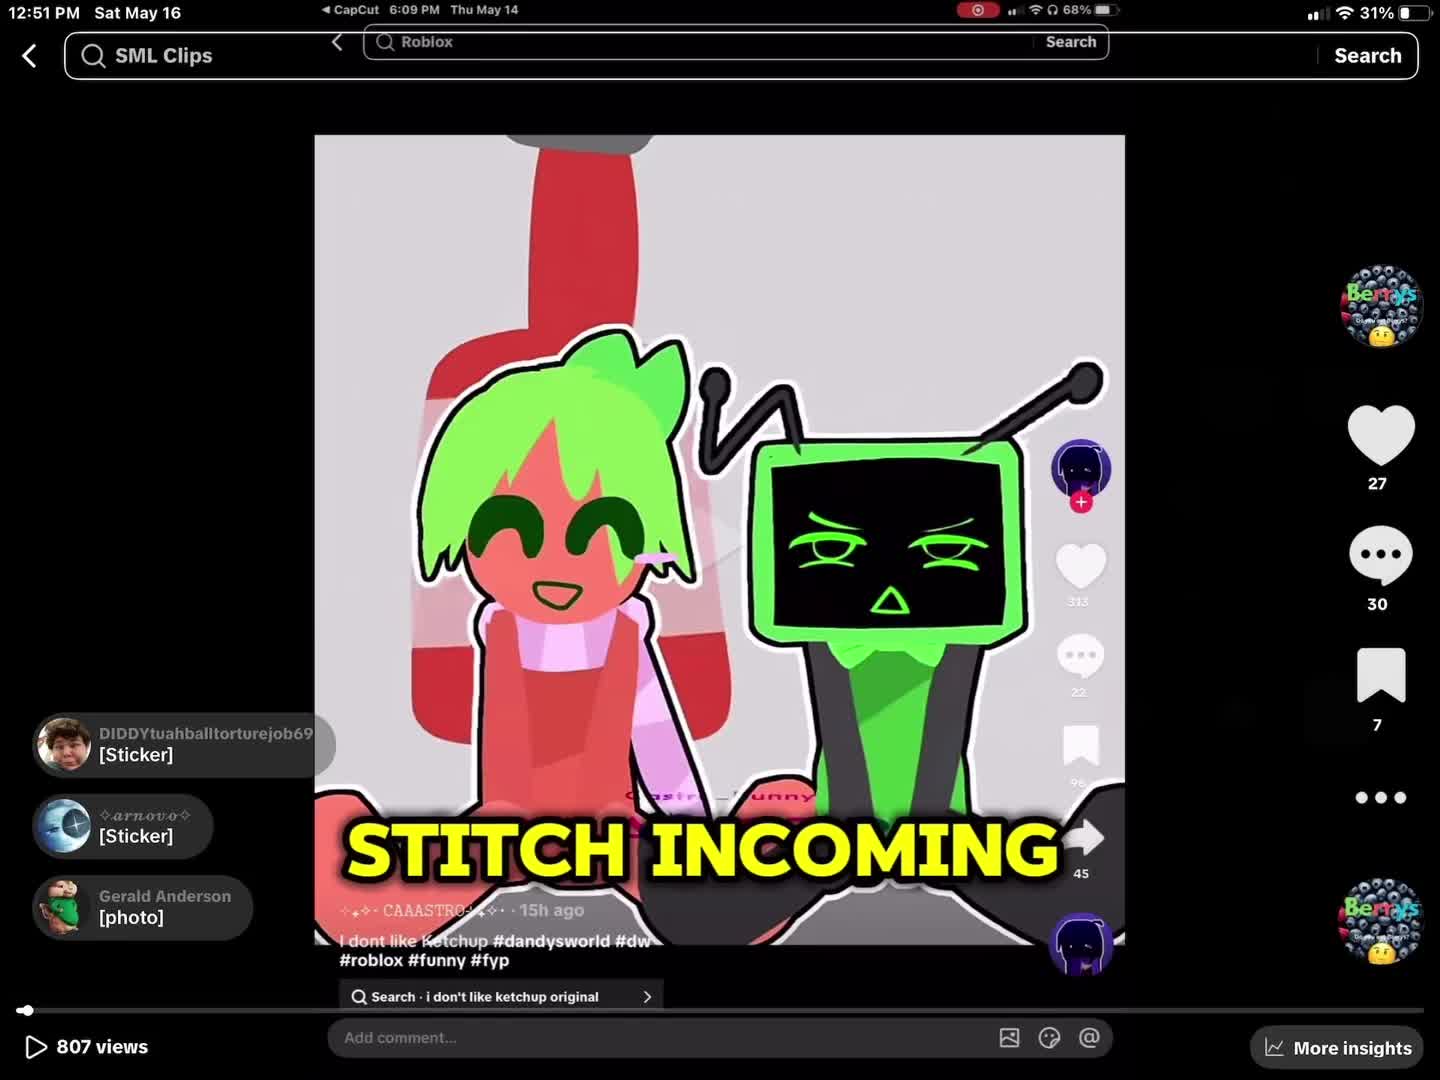
Task: Tap the Wi-Fi icon in the status bar
Action: coord(1344,14)
